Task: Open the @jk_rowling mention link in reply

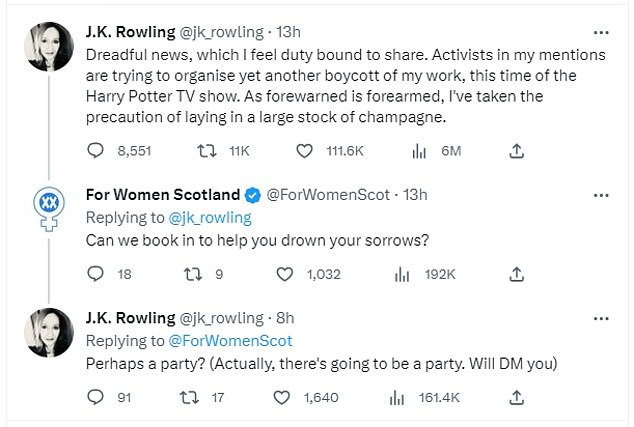Action: (208, 217)
